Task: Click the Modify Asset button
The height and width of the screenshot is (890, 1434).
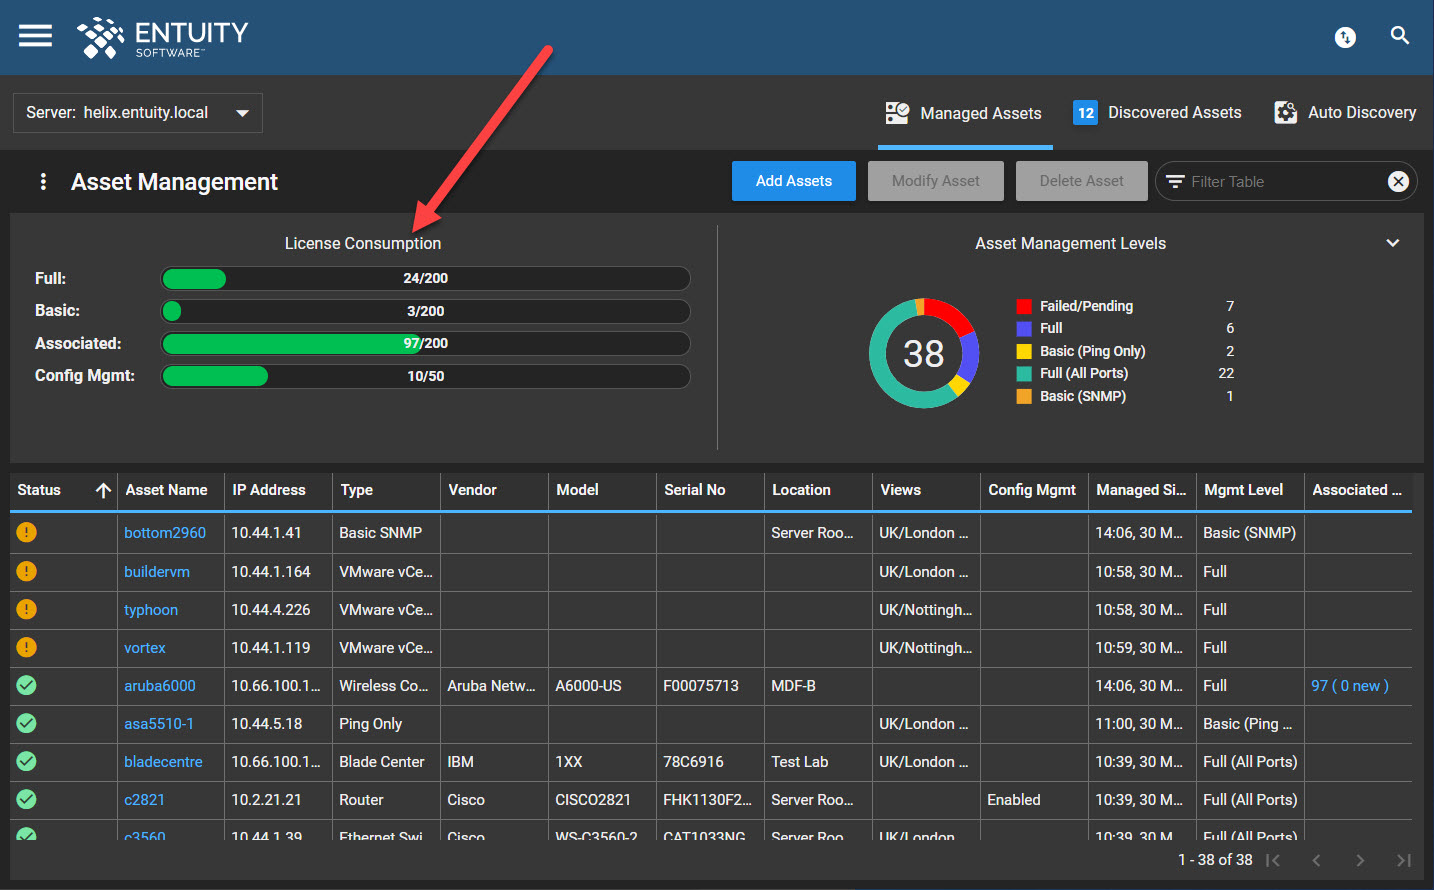Action: coord(936,181)
